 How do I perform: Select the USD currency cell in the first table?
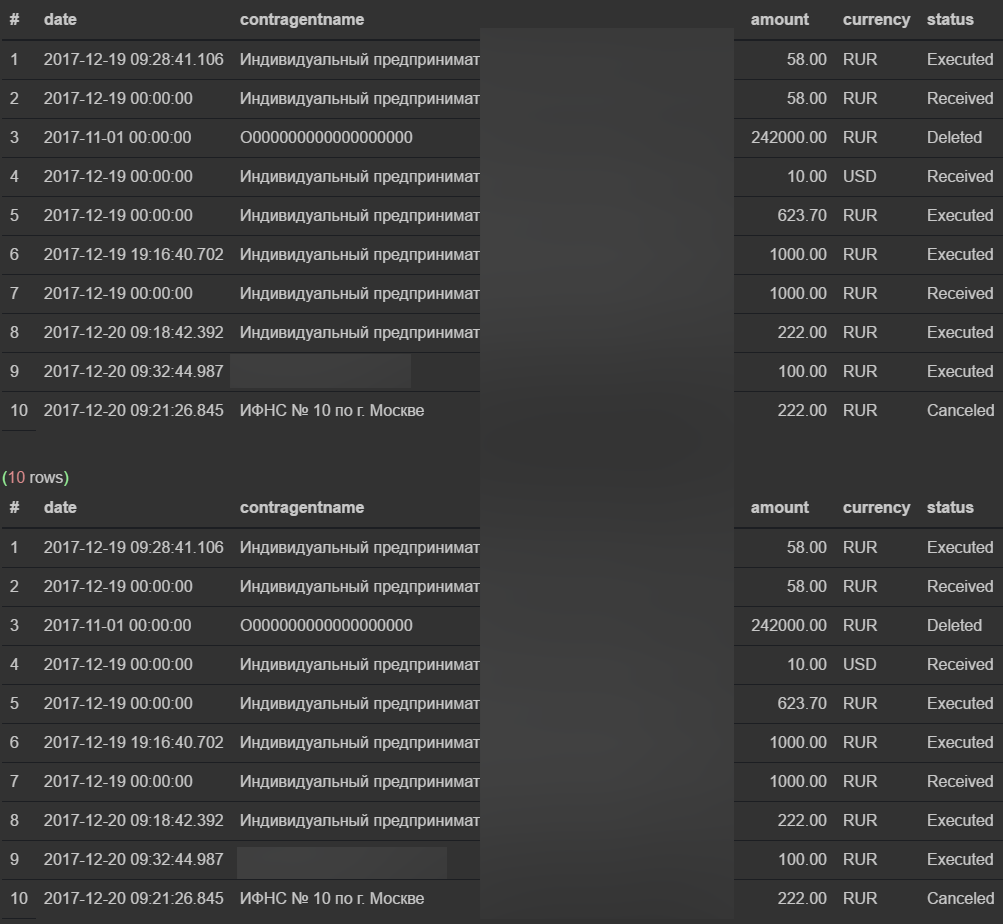[860, 177]
